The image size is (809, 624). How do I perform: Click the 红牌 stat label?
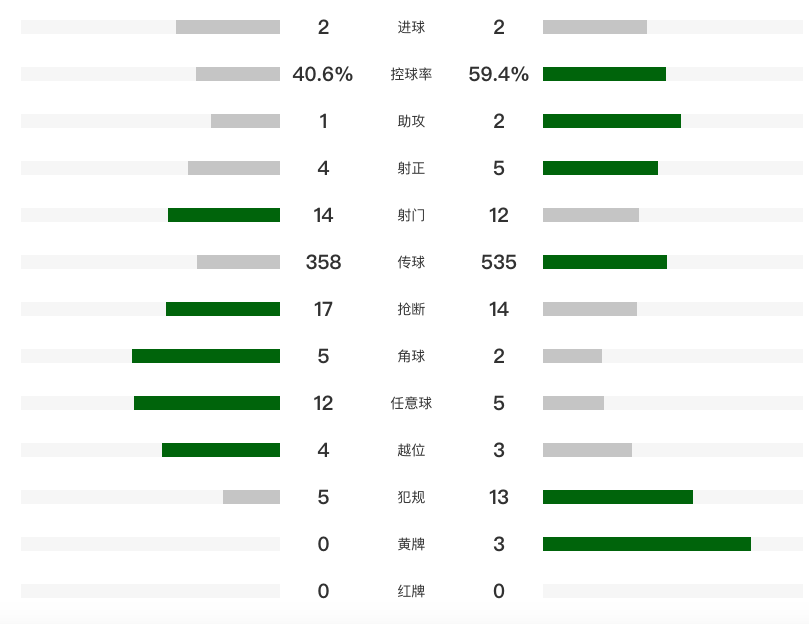pyautogui.click(x=410, y=591)
